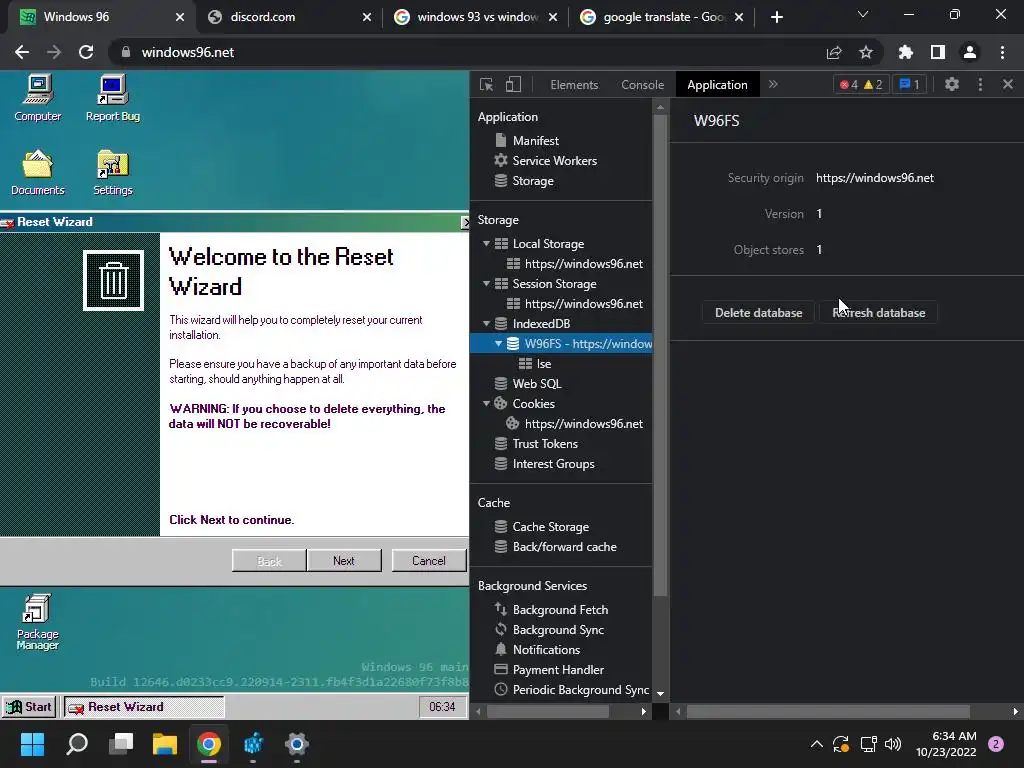
Task: Switch to the discord.com browser tab
Action: (288, 17)
